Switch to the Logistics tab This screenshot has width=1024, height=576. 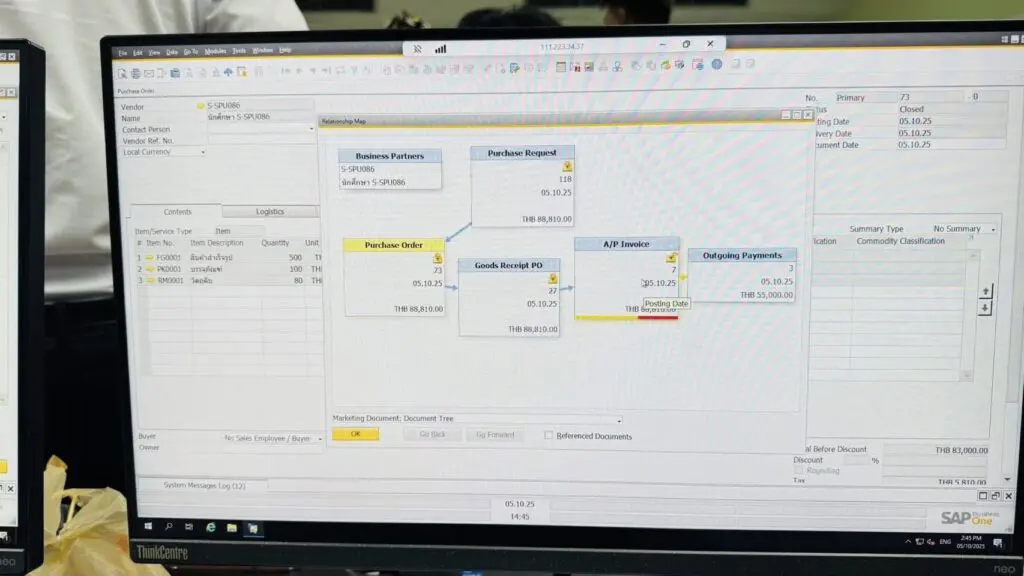269,212
